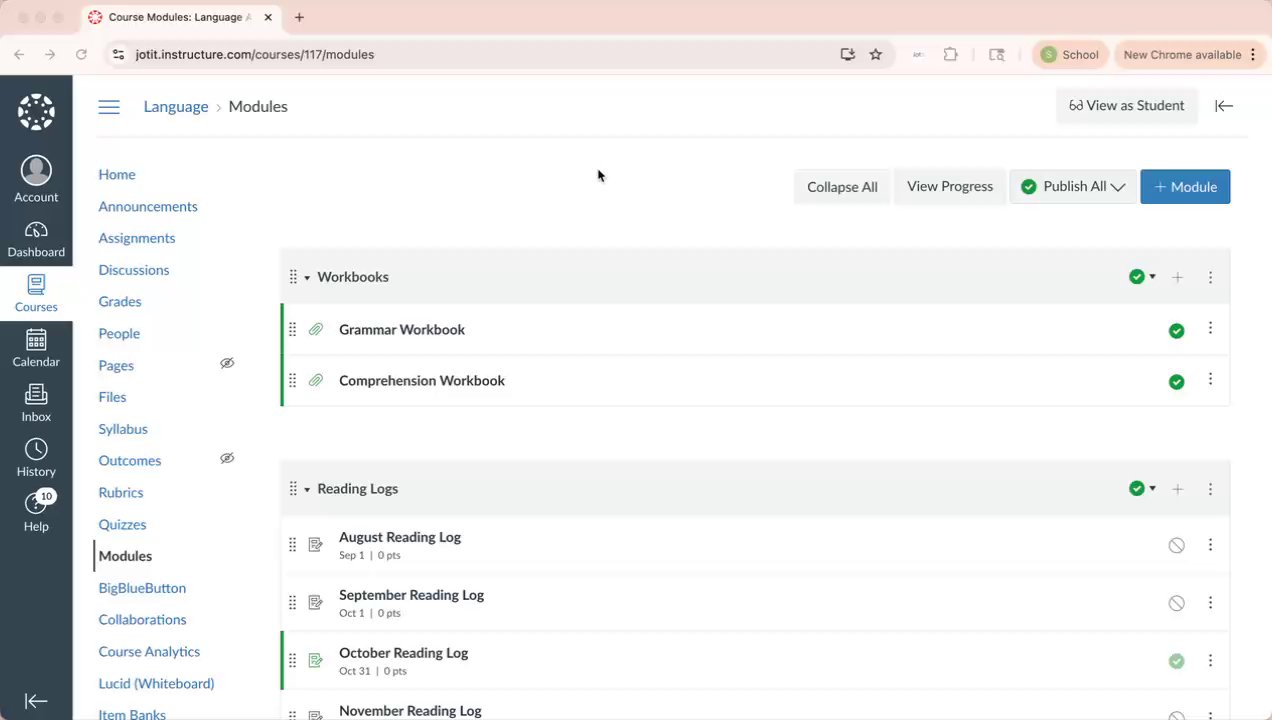
Task: Go to Assignments in course menu
Action: [137, 238]
